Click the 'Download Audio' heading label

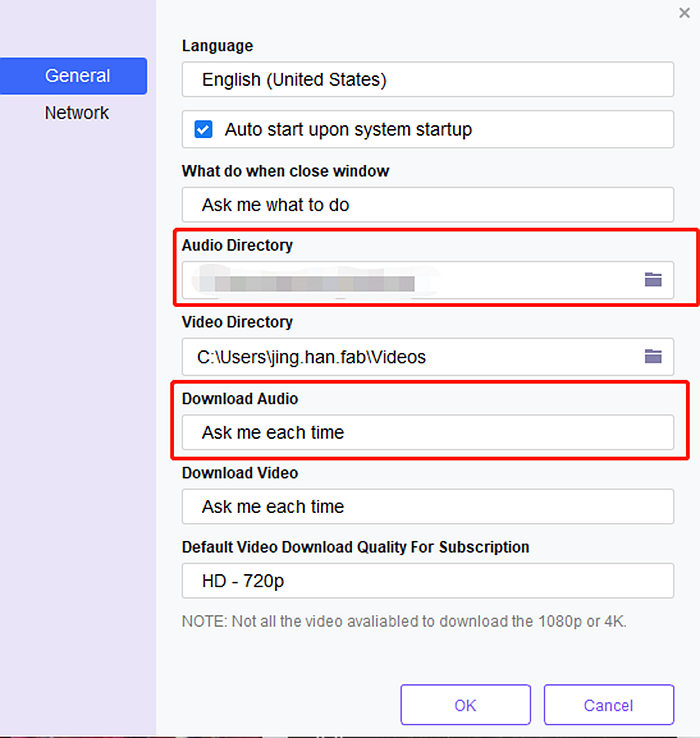pyautogui.click(x=240, y=399)
